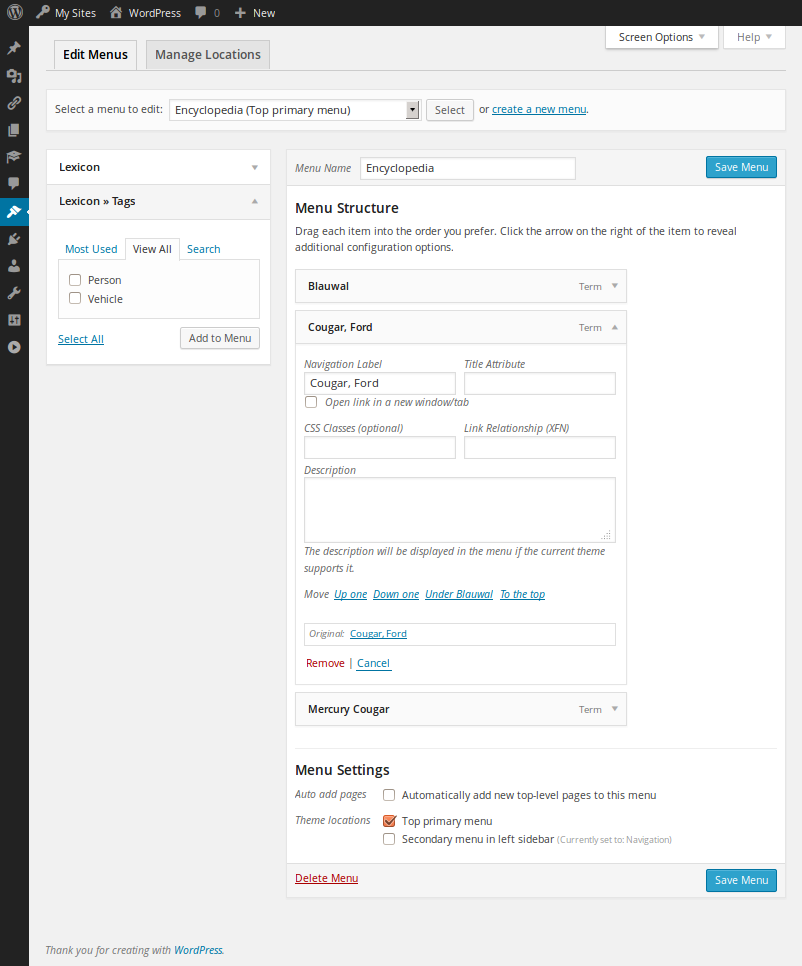This screenshot has height=966, width=802.
Task: Move item Down one
Action: tap(396, 594)
